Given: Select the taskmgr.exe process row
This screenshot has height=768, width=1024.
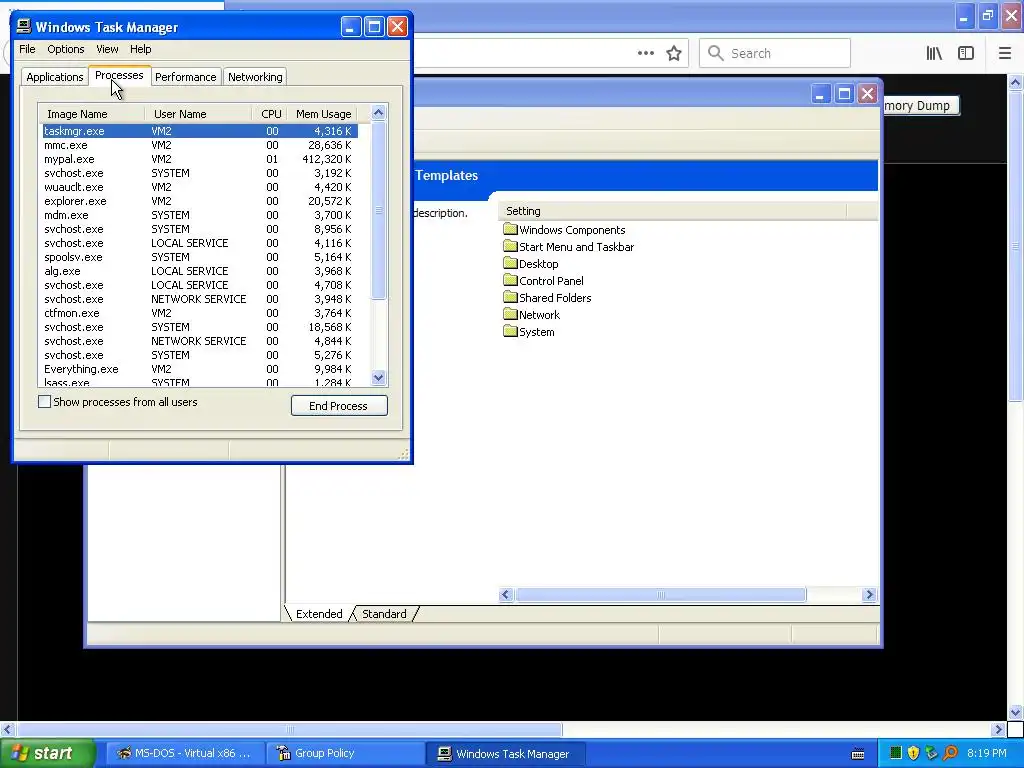Looking at the screenshot, I should tap(197, 131).
